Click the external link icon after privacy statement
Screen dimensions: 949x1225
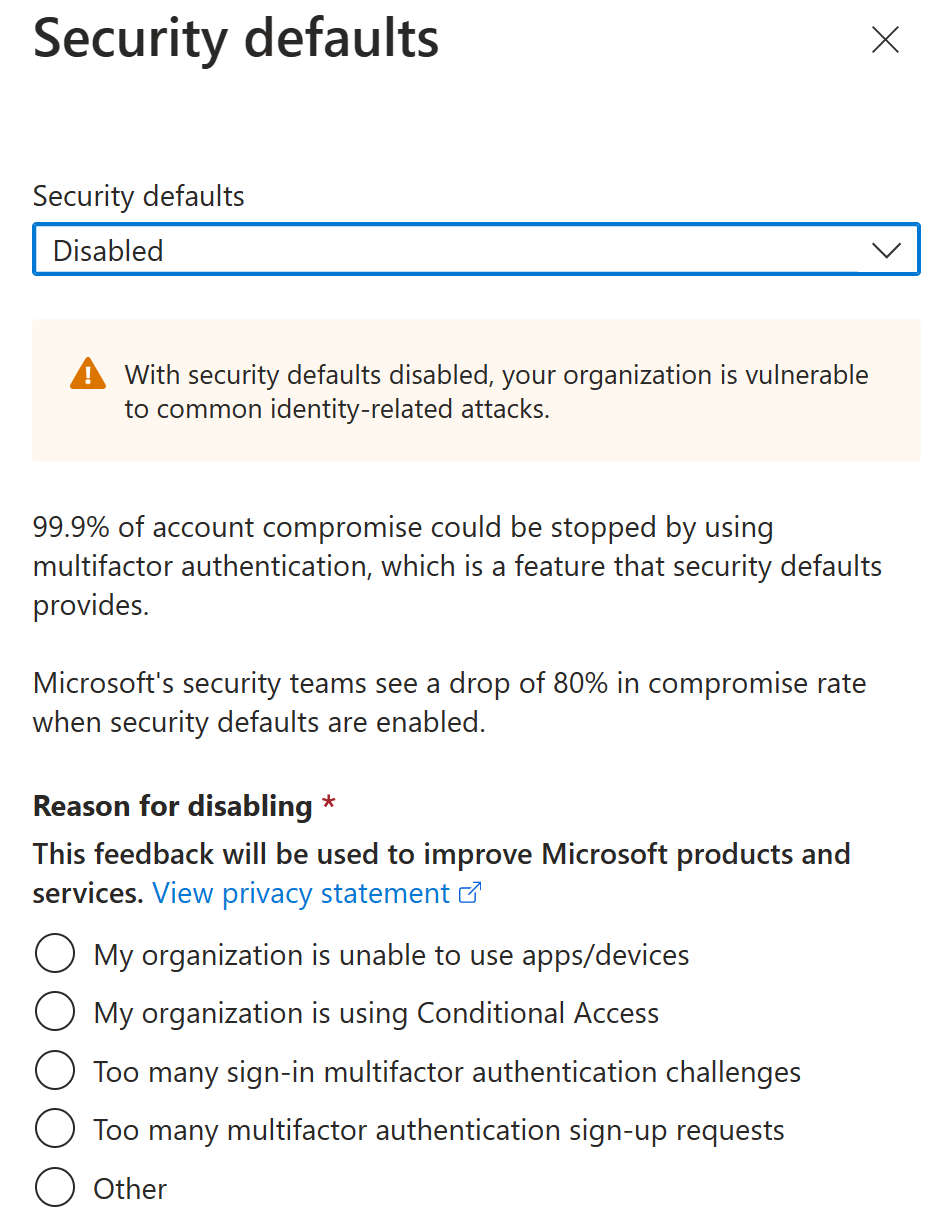470,893
